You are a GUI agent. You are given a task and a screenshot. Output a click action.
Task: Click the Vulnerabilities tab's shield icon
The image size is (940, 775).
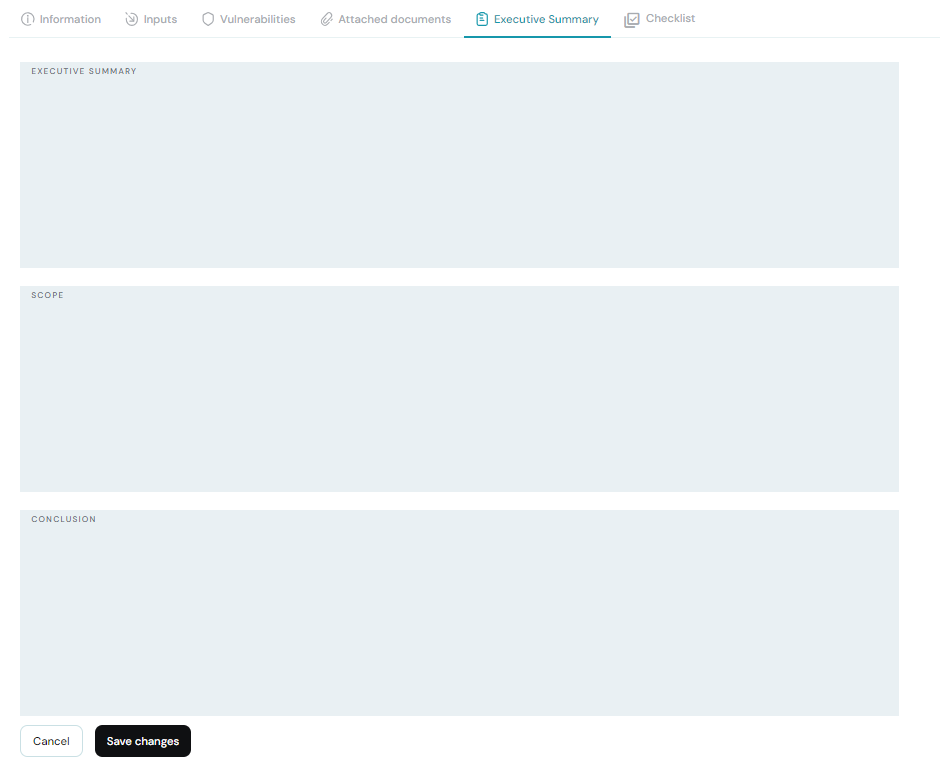point(208,19)
